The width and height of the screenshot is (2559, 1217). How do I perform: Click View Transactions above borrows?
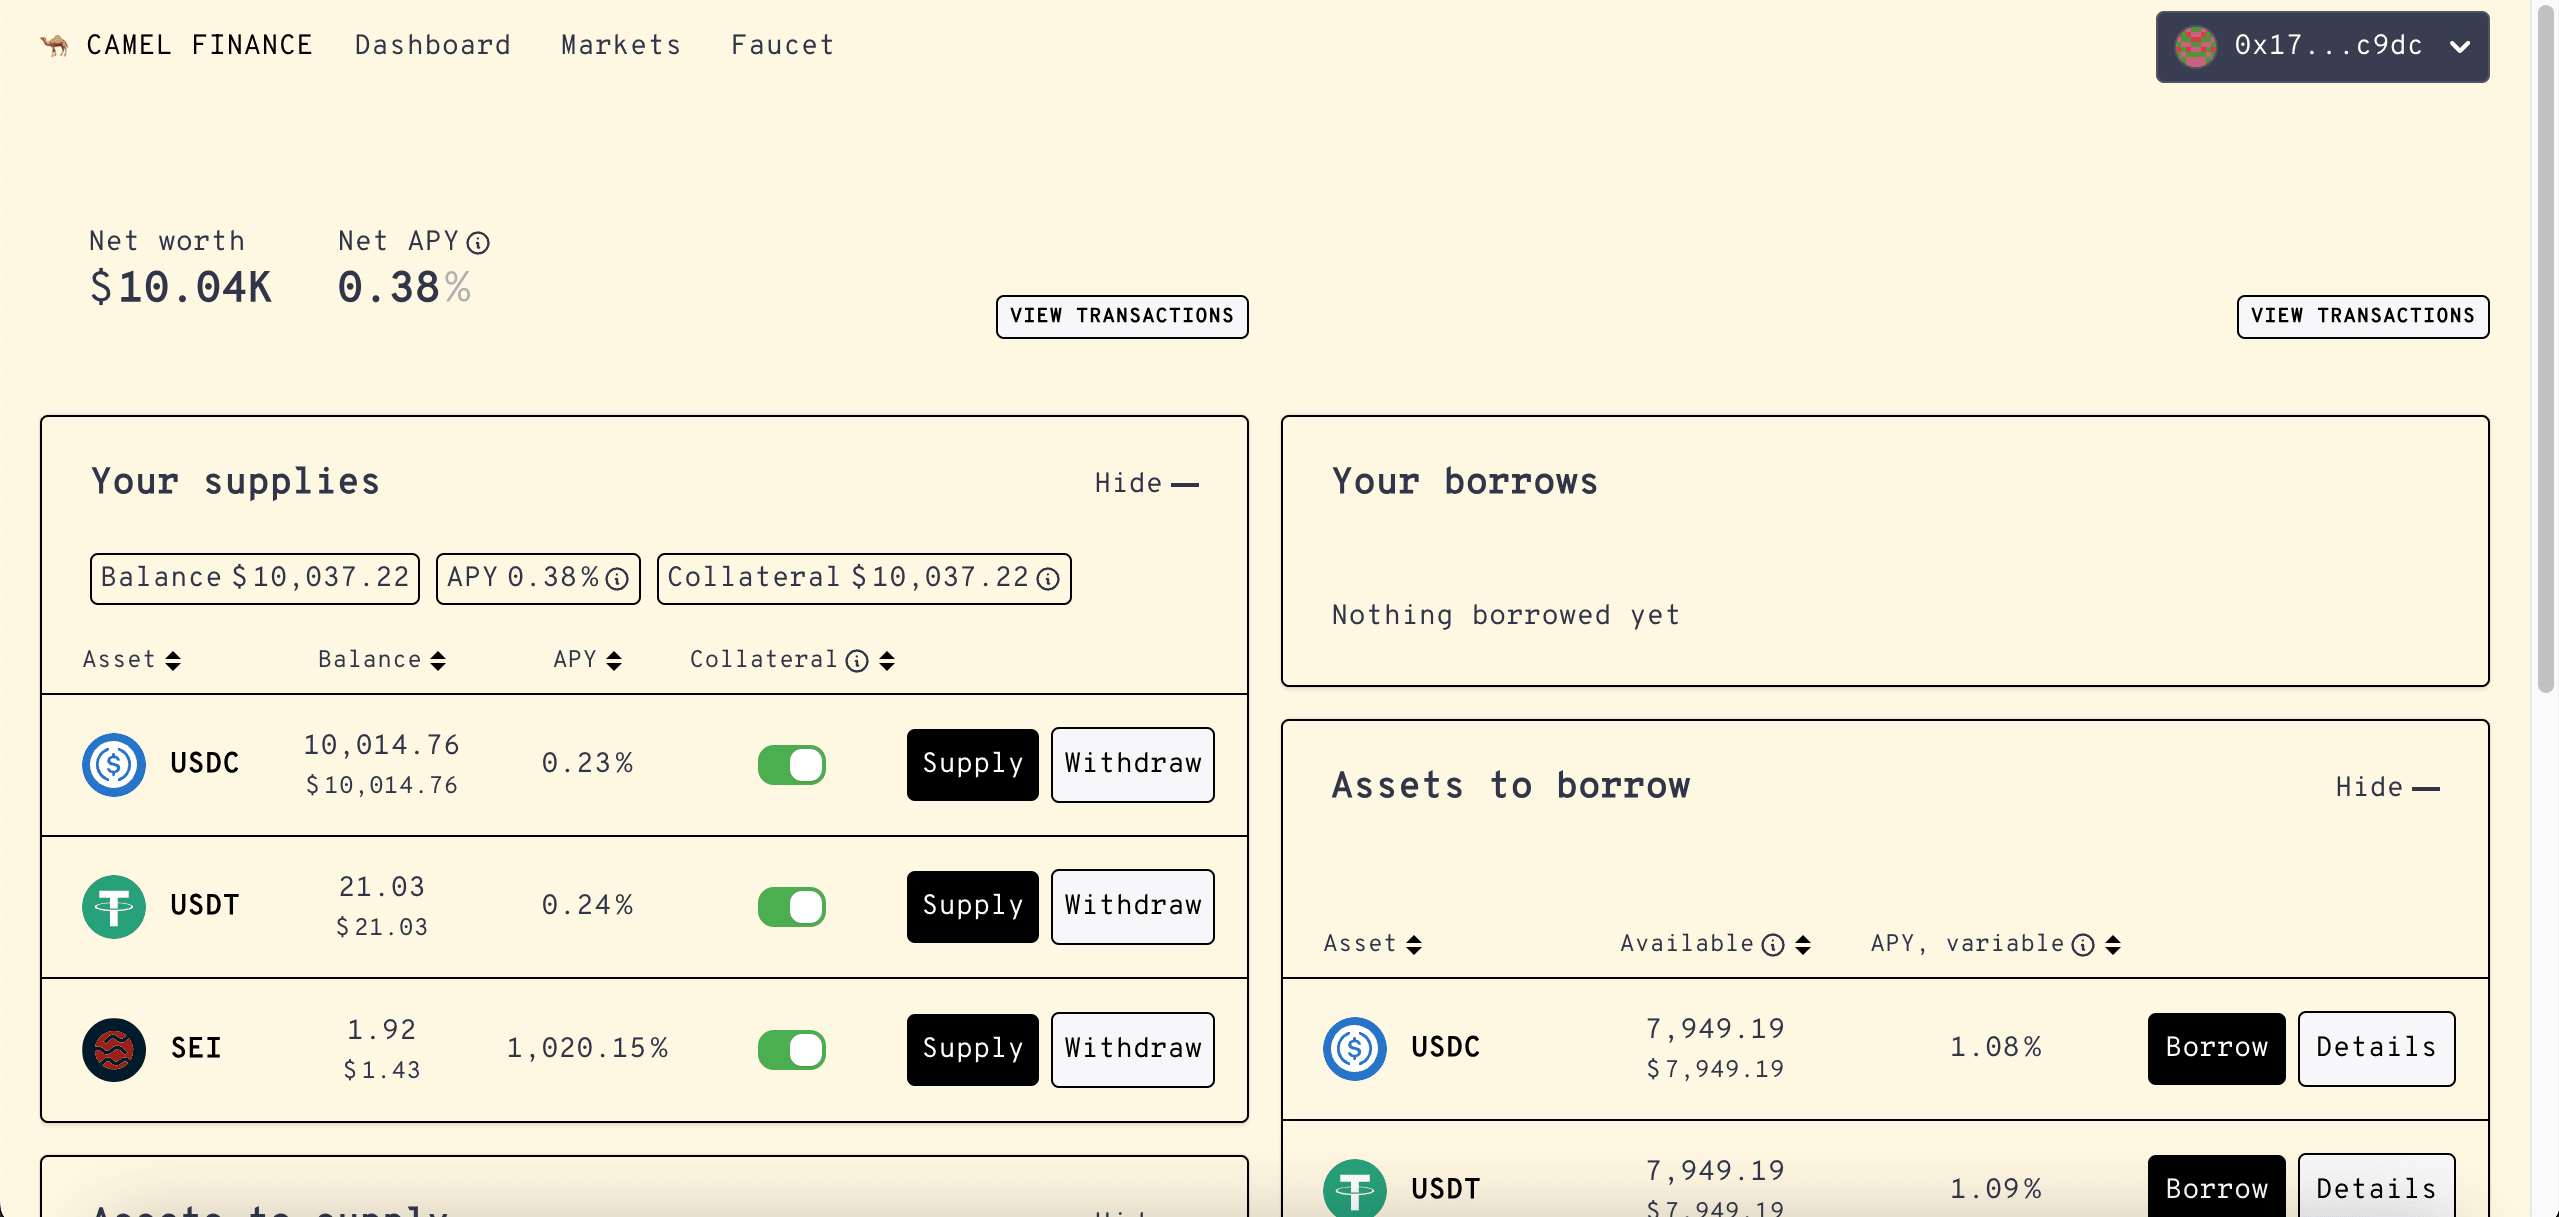(2363, 317)
